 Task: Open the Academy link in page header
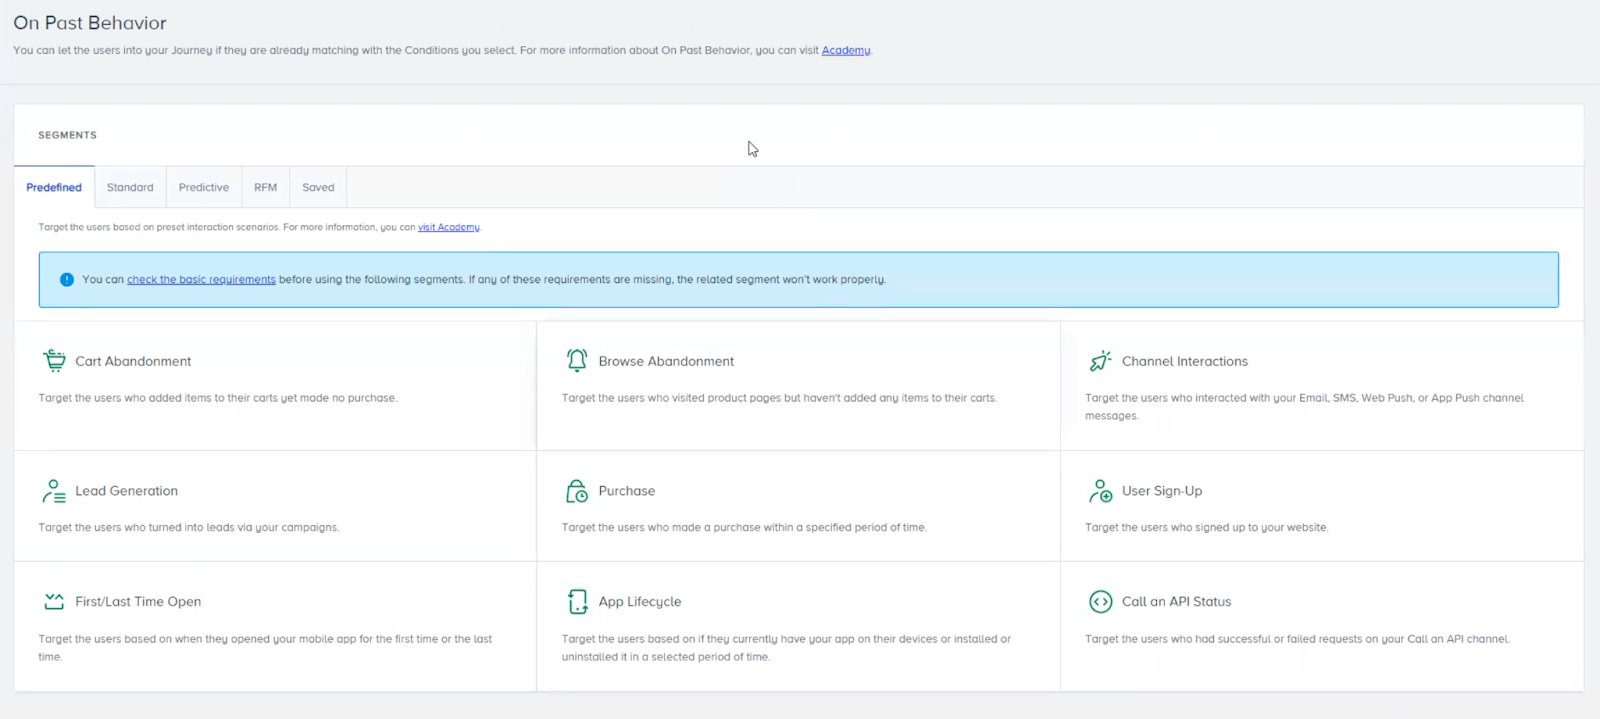click(846, 50)
